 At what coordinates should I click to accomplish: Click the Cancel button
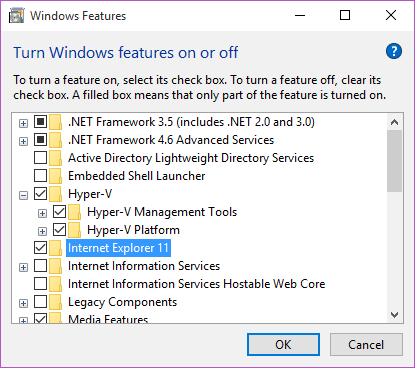[366, 344]
